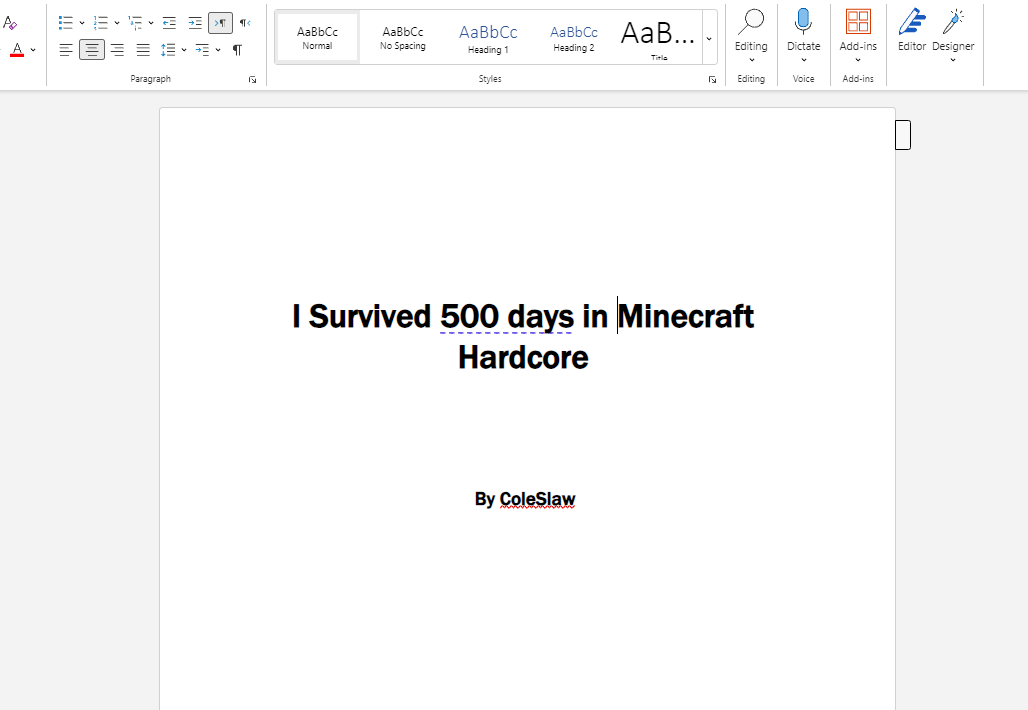Toggle right-to-left text direction
The image size is (1028, 710).
pos(245,23)
